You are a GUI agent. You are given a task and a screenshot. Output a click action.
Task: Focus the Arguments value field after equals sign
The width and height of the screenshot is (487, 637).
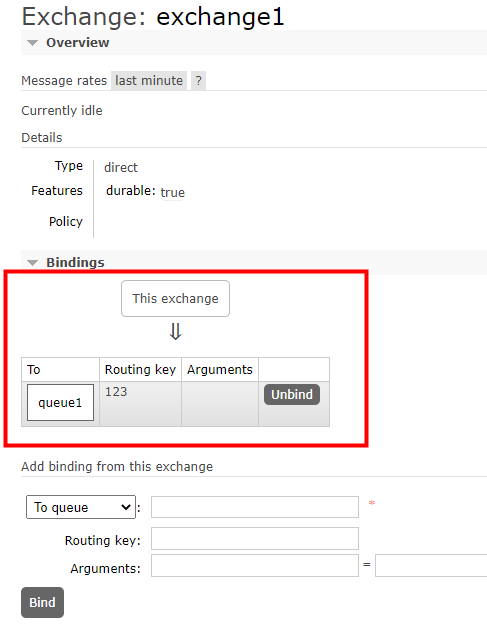pos(431,566)
